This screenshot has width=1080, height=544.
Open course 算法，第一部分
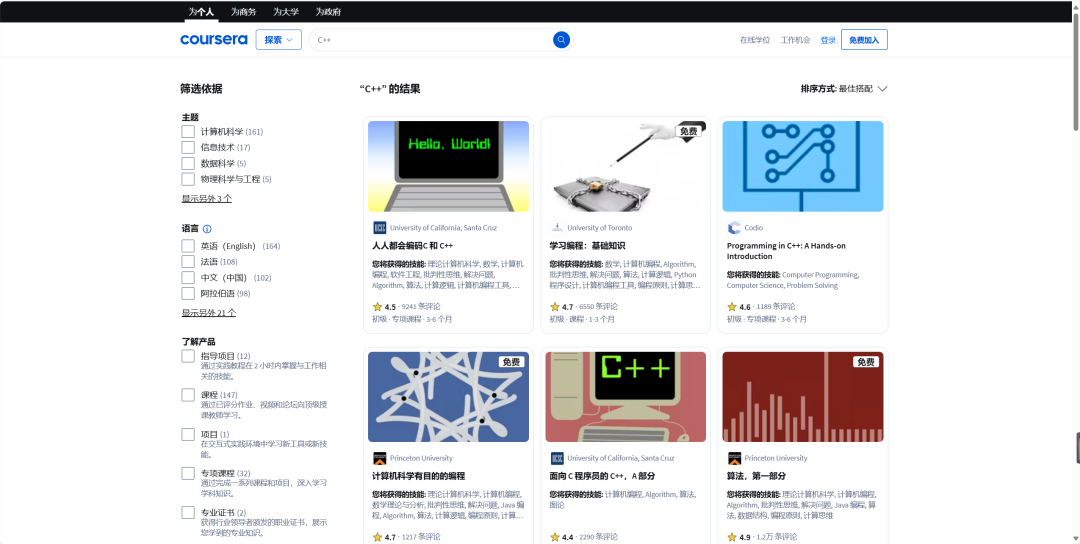click(756, 476)
